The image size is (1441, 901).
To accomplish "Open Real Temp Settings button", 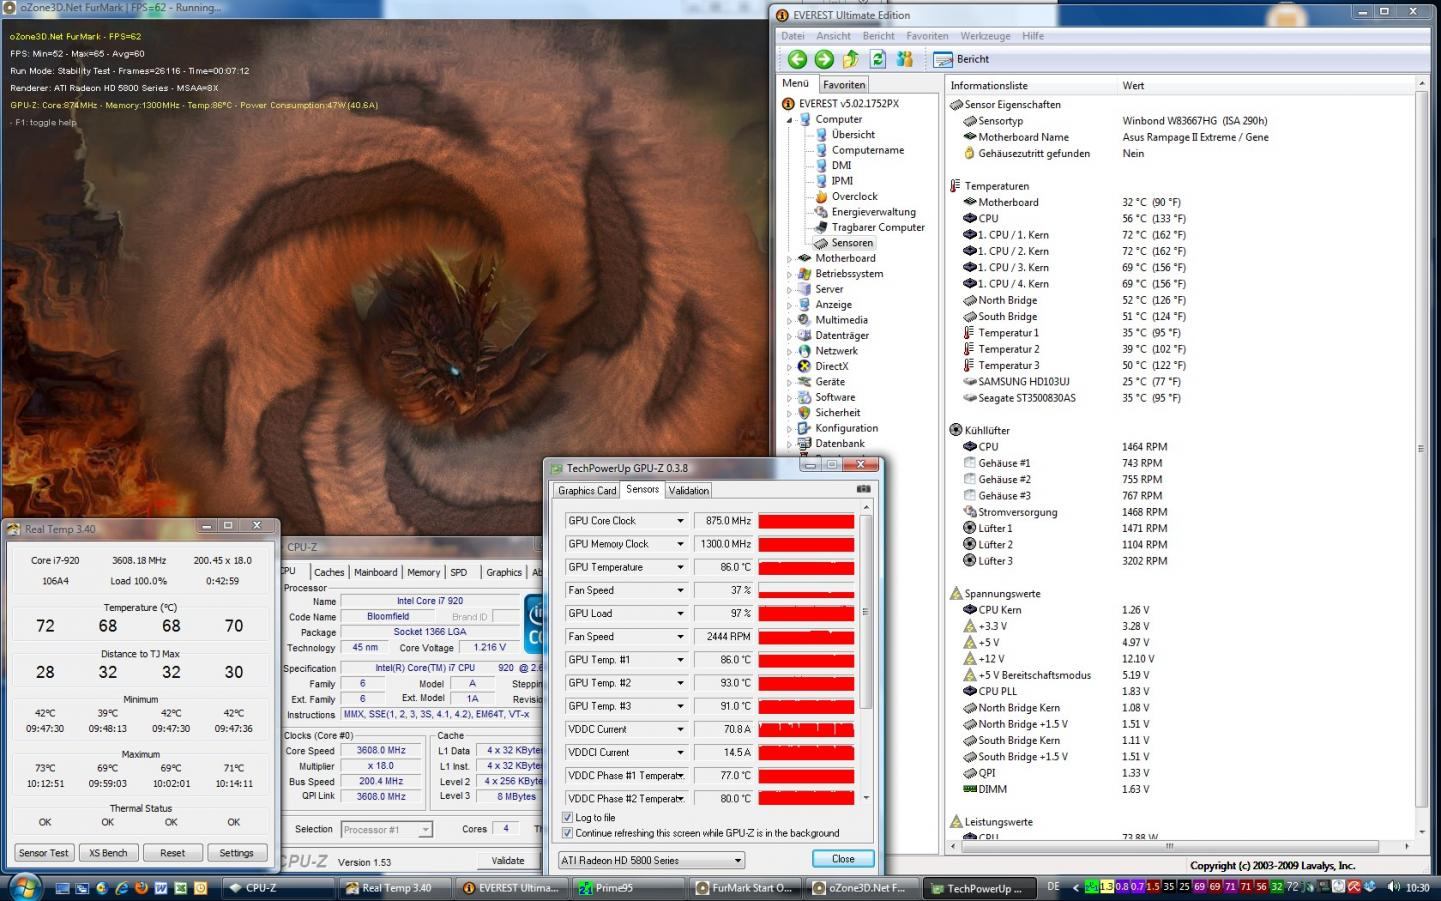I will (x=236, y=853).
